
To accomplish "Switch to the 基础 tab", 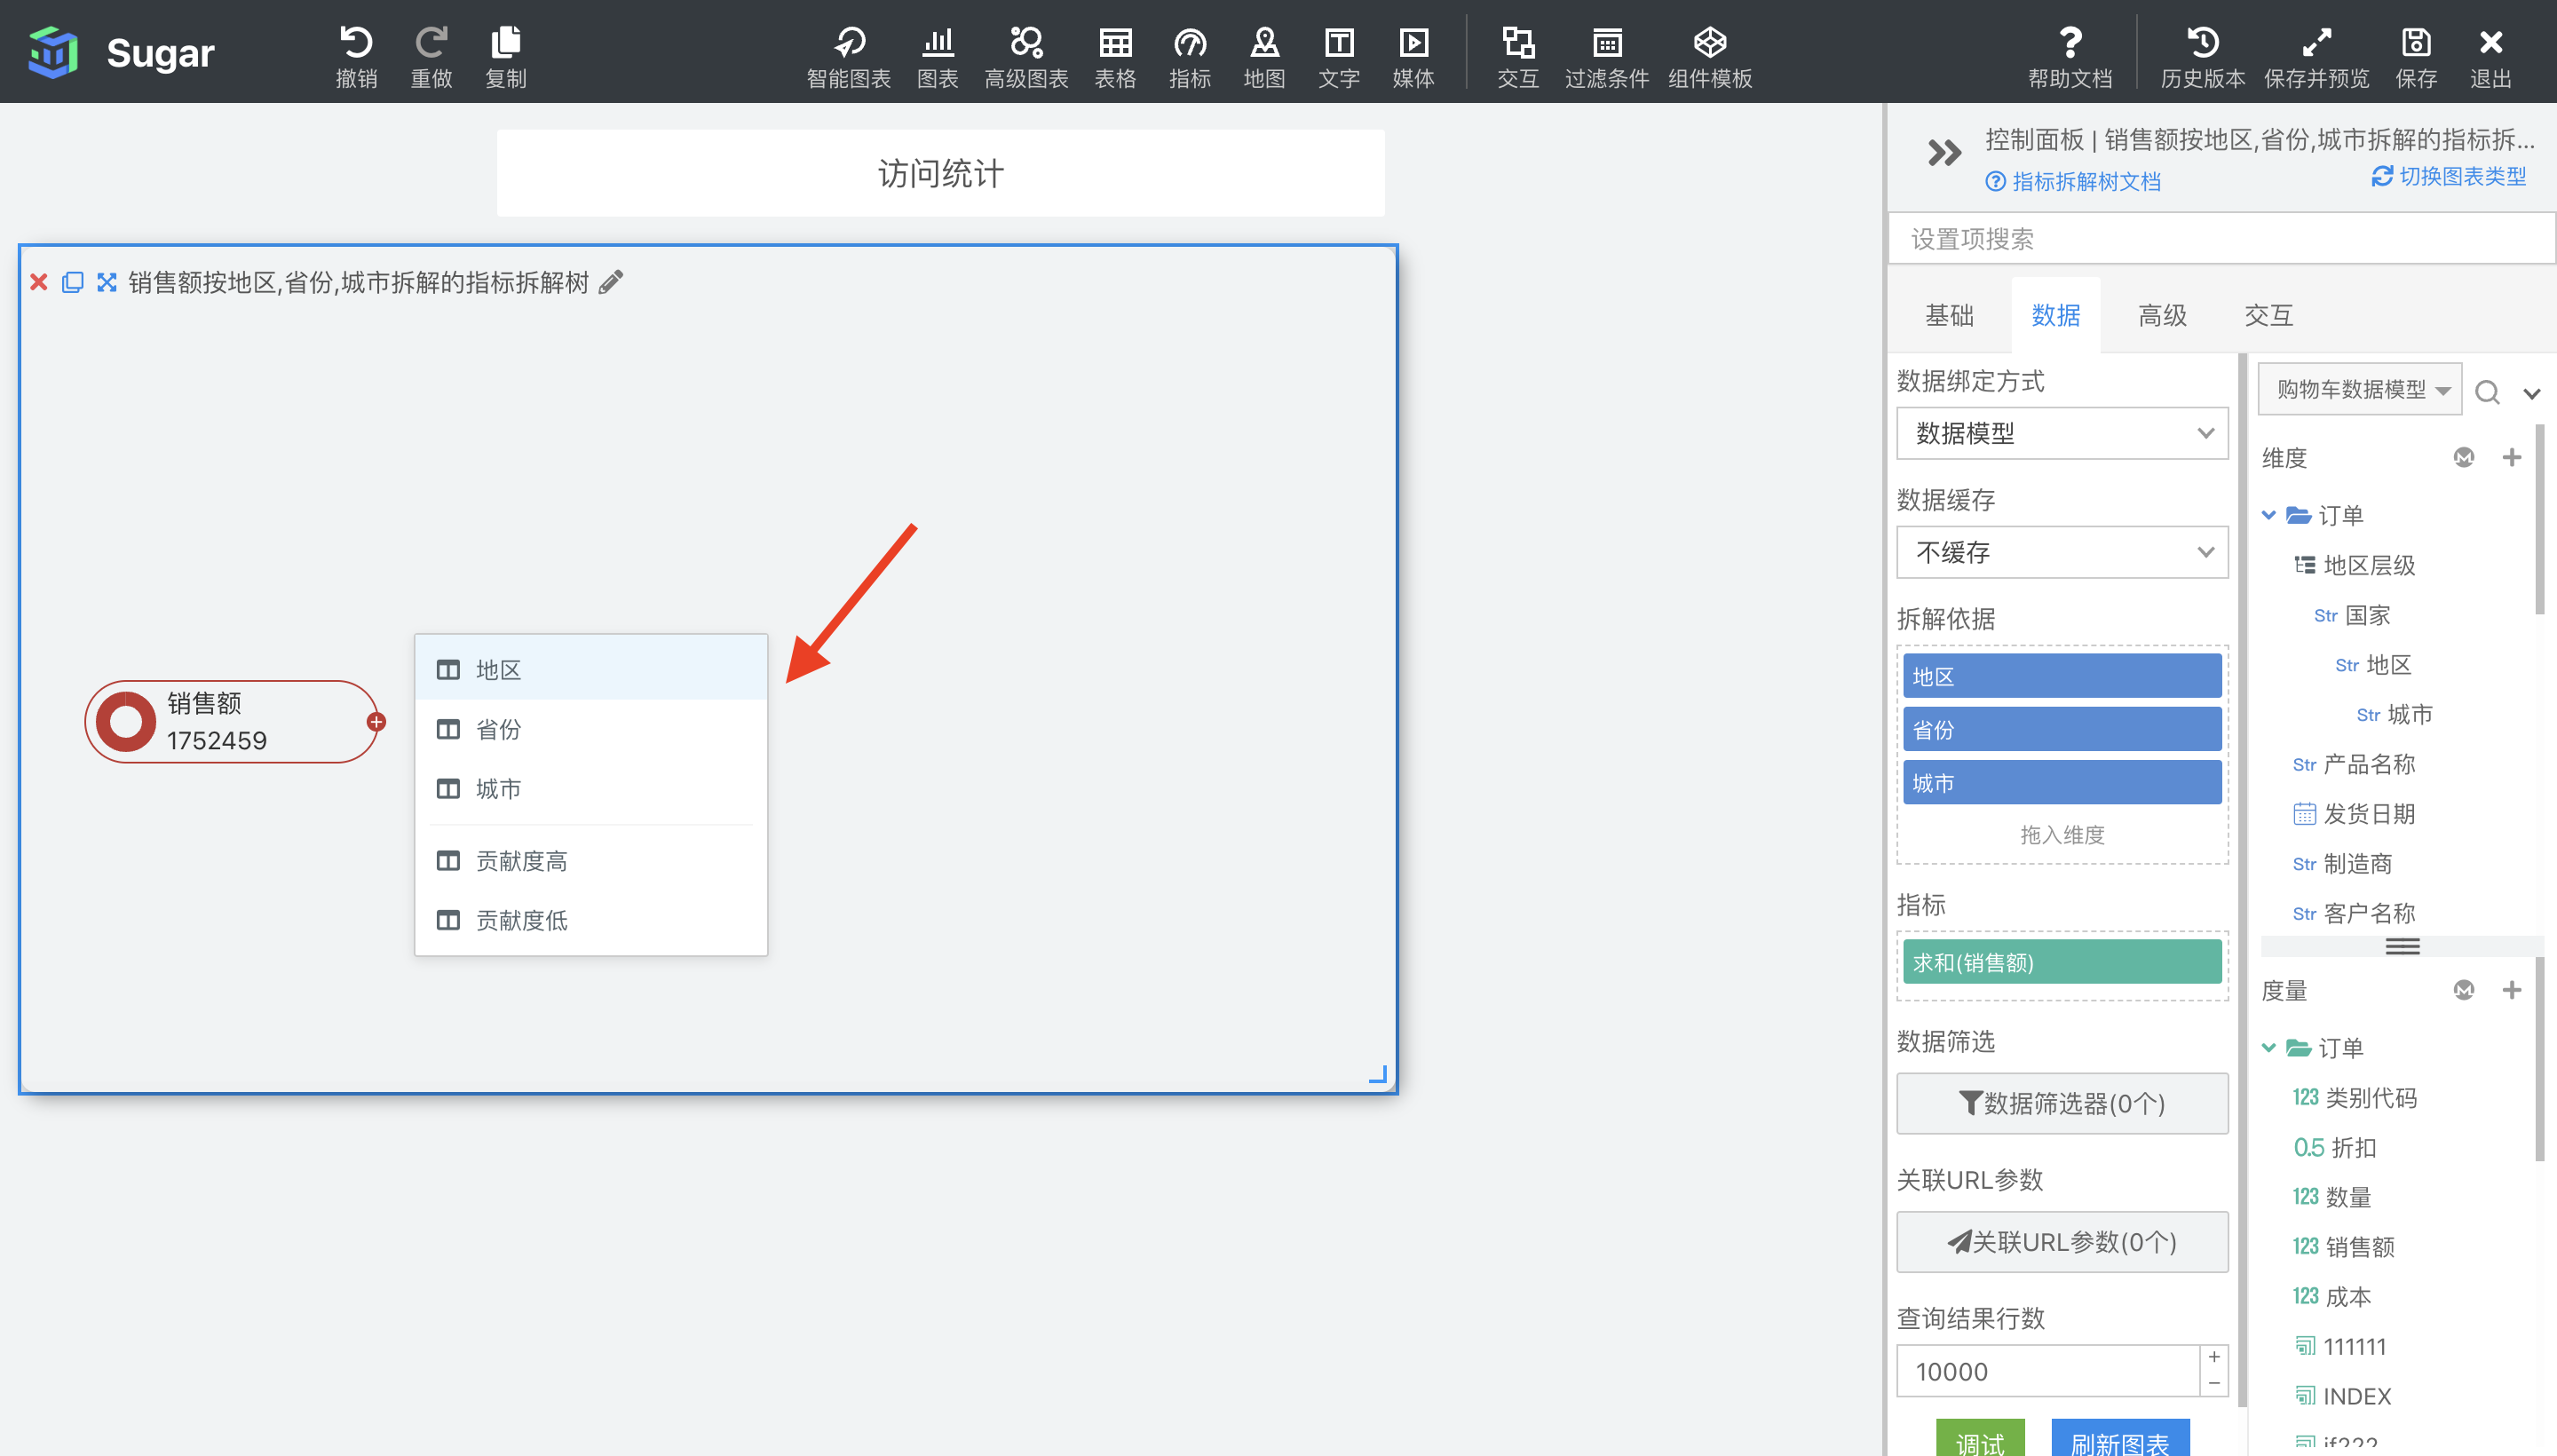I will [1949, 315].
